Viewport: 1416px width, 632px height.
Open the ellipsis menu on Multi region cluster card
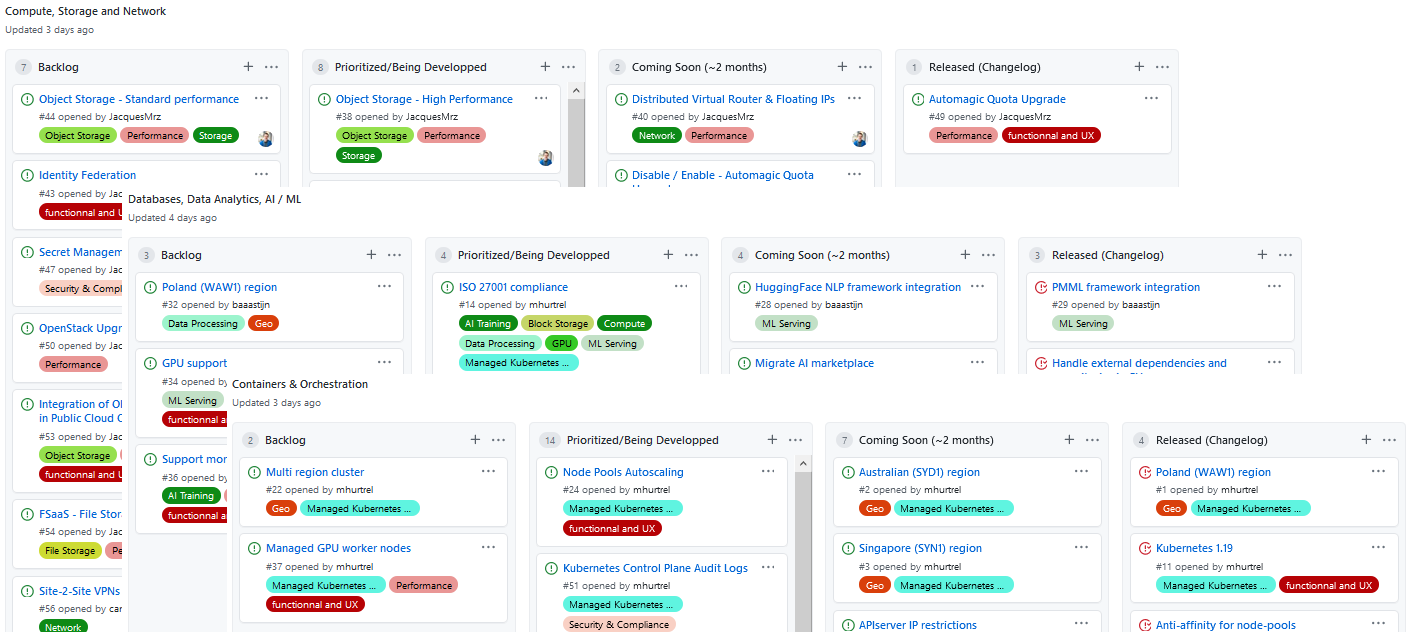pyautogui.click(x=488, y=470)
